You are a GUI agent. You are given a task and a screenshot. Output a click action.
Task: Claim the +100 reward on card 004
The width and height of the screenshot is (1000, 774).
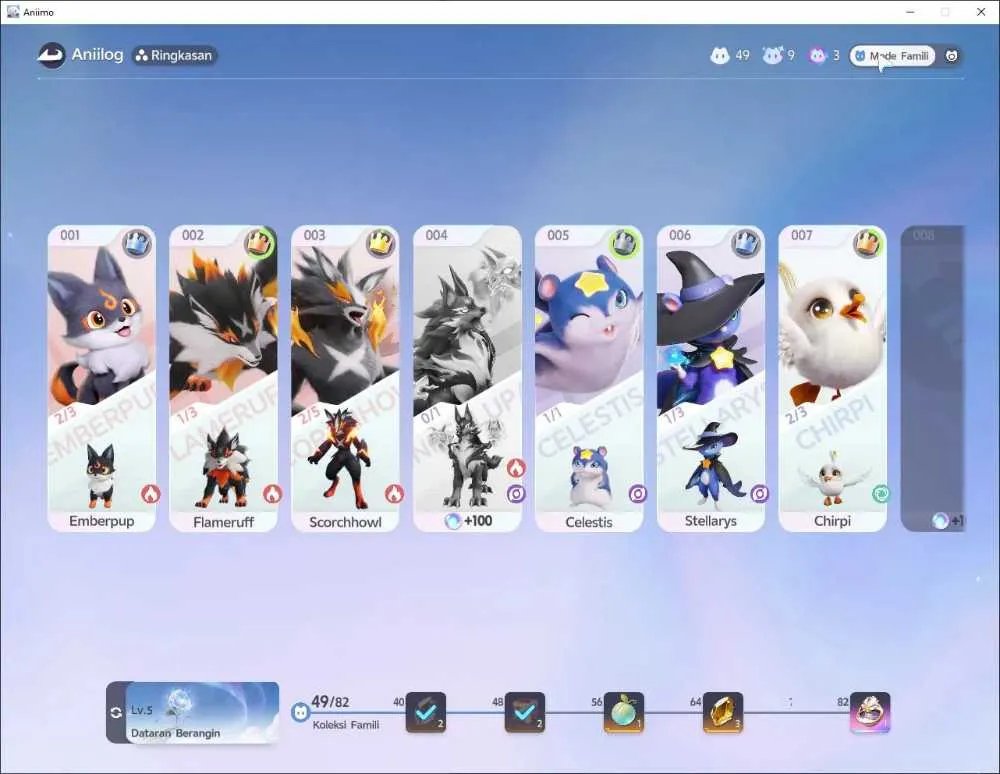pyautogui.click(x=469, y=521)
